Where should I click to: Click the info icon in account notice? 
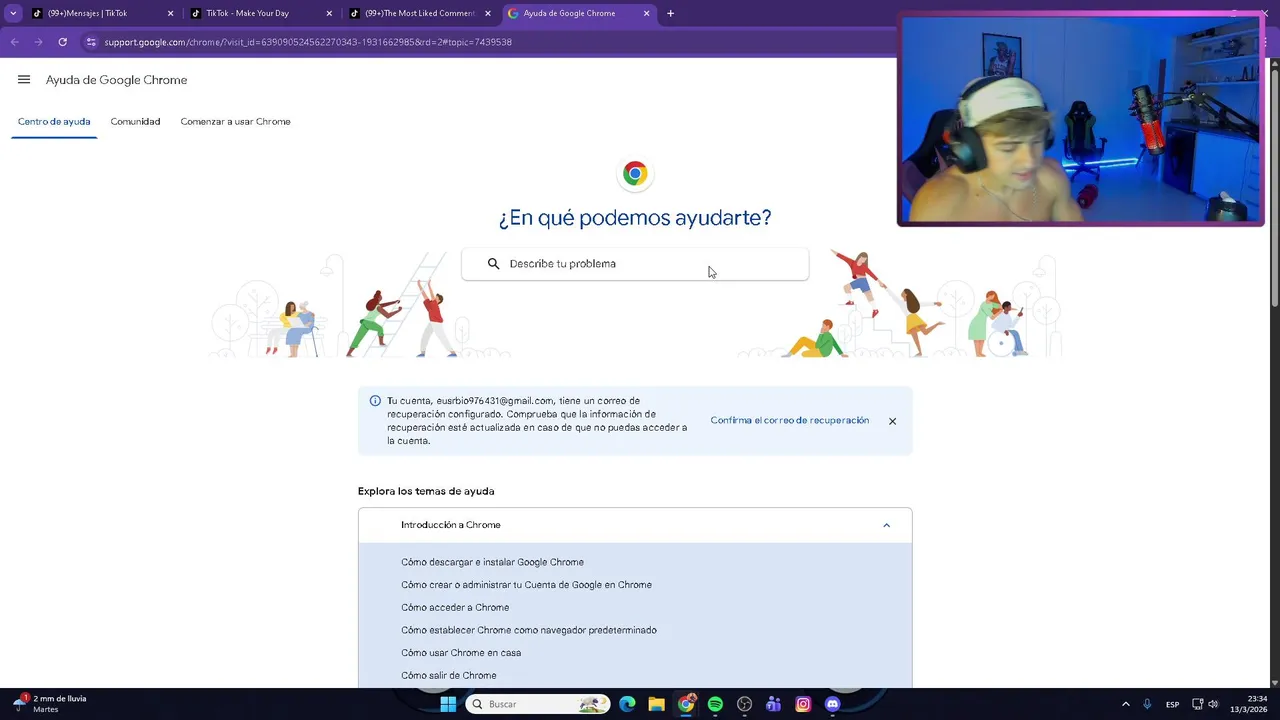[x=375, y=401]
